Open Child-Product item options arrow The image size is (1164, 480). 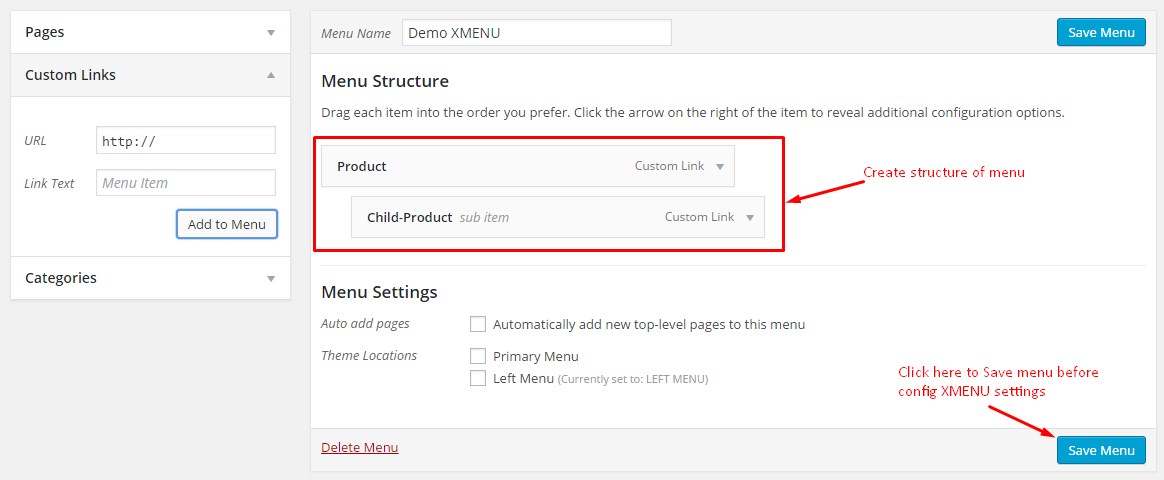[750, 217]
